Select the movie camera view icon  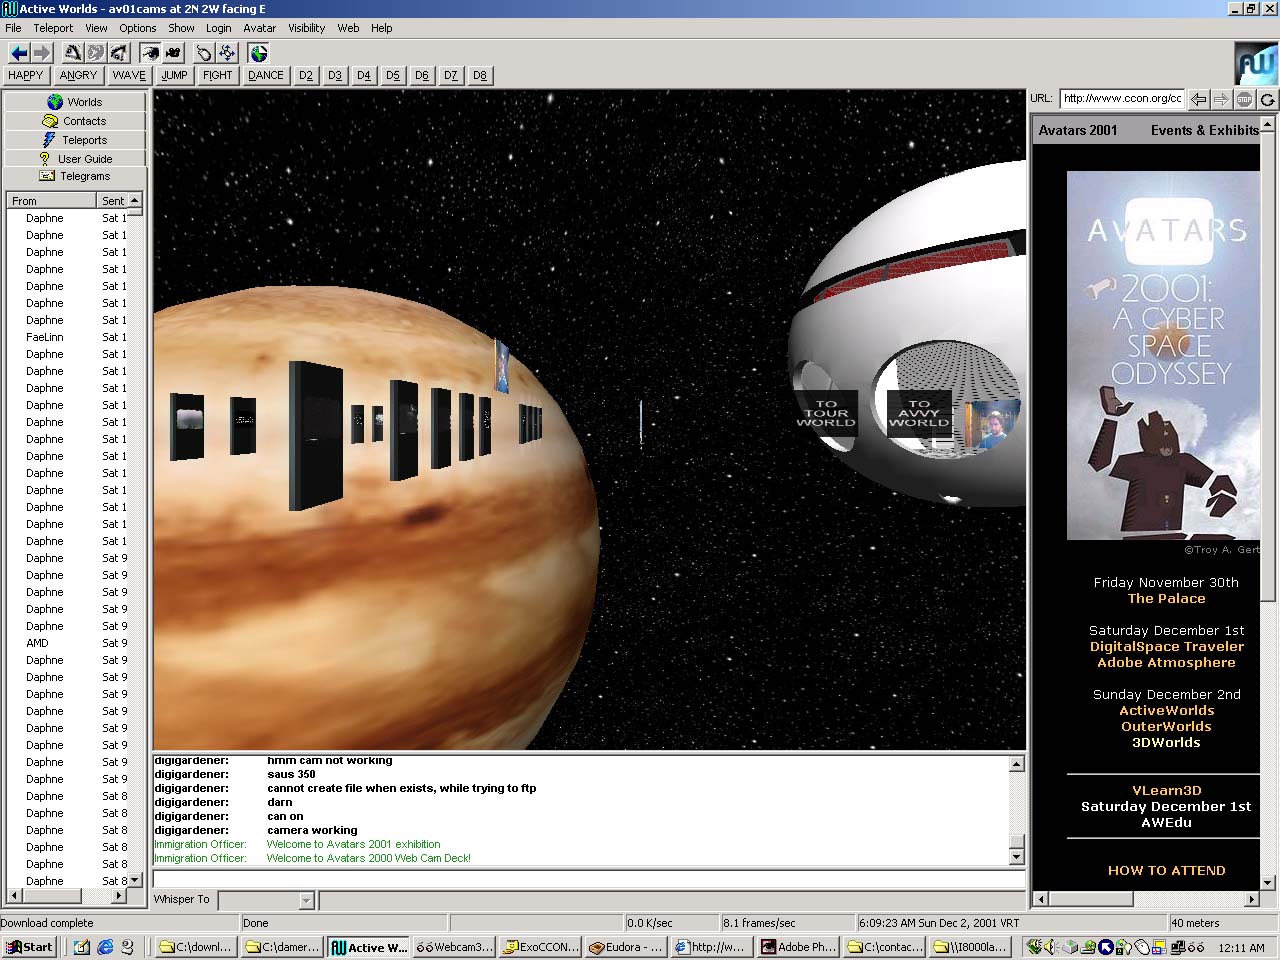point(174,53)
